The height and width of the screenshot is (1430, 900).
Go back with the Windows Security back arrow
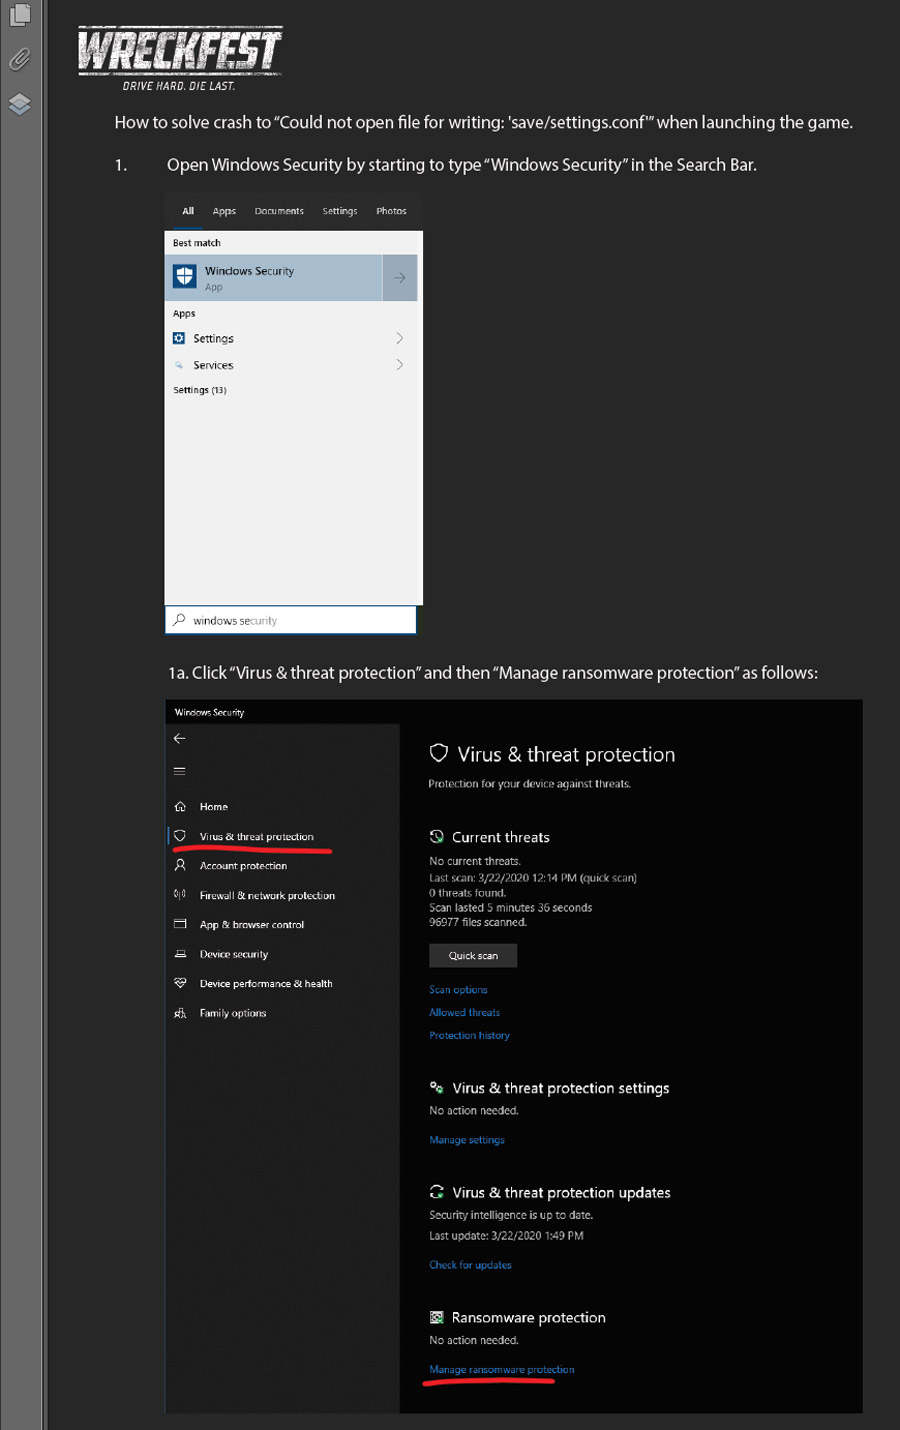pyautogui.click(x=180, y=739)
